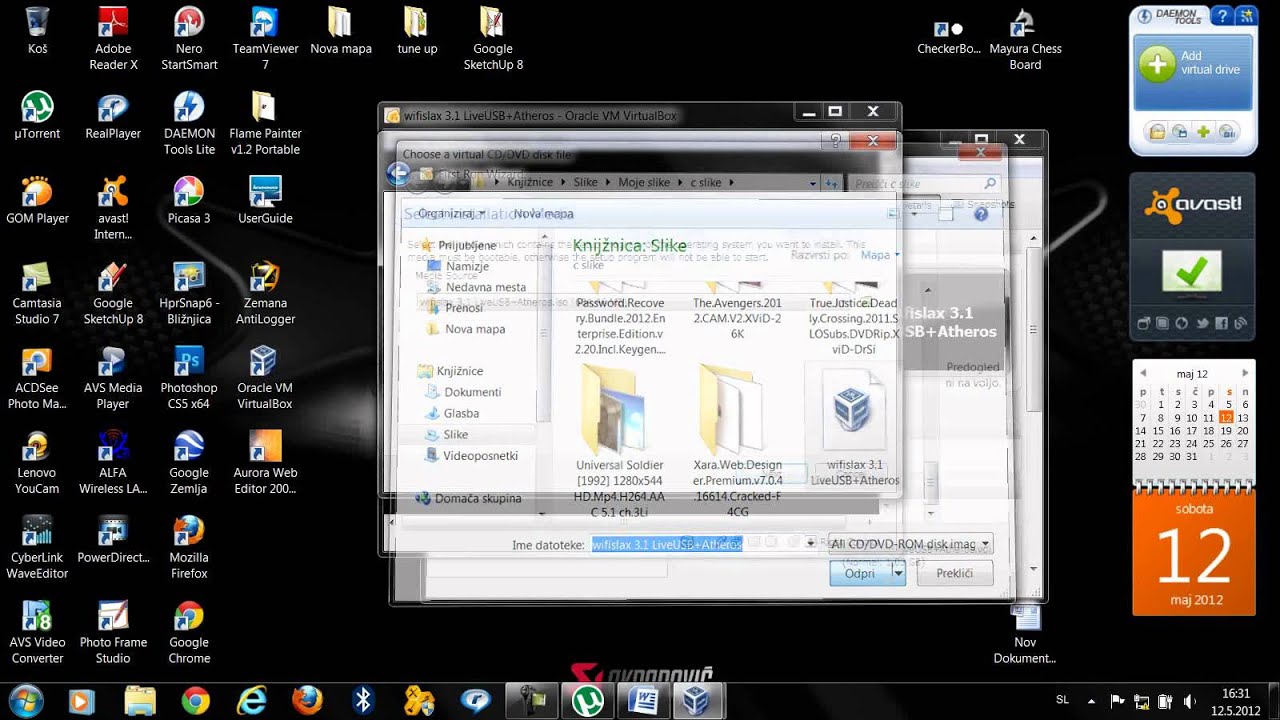Open Google Chrome from the desktop
Image resolution: width=1280 pixels, height=720 pixels.
[189, 632]
